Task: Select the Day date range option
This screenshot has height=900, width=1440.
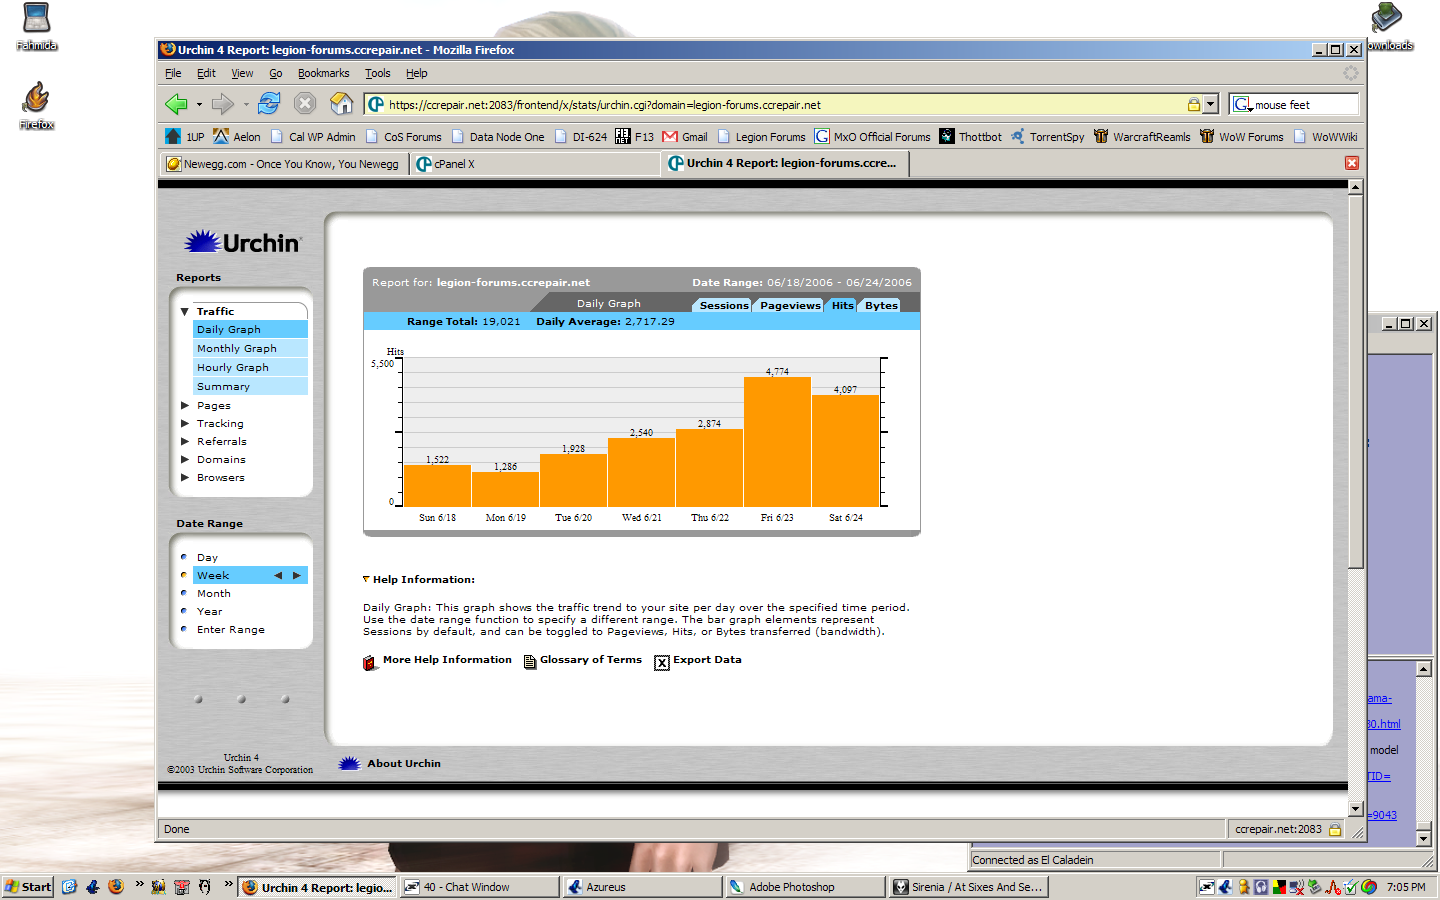Action: click(x=207, y=557)
